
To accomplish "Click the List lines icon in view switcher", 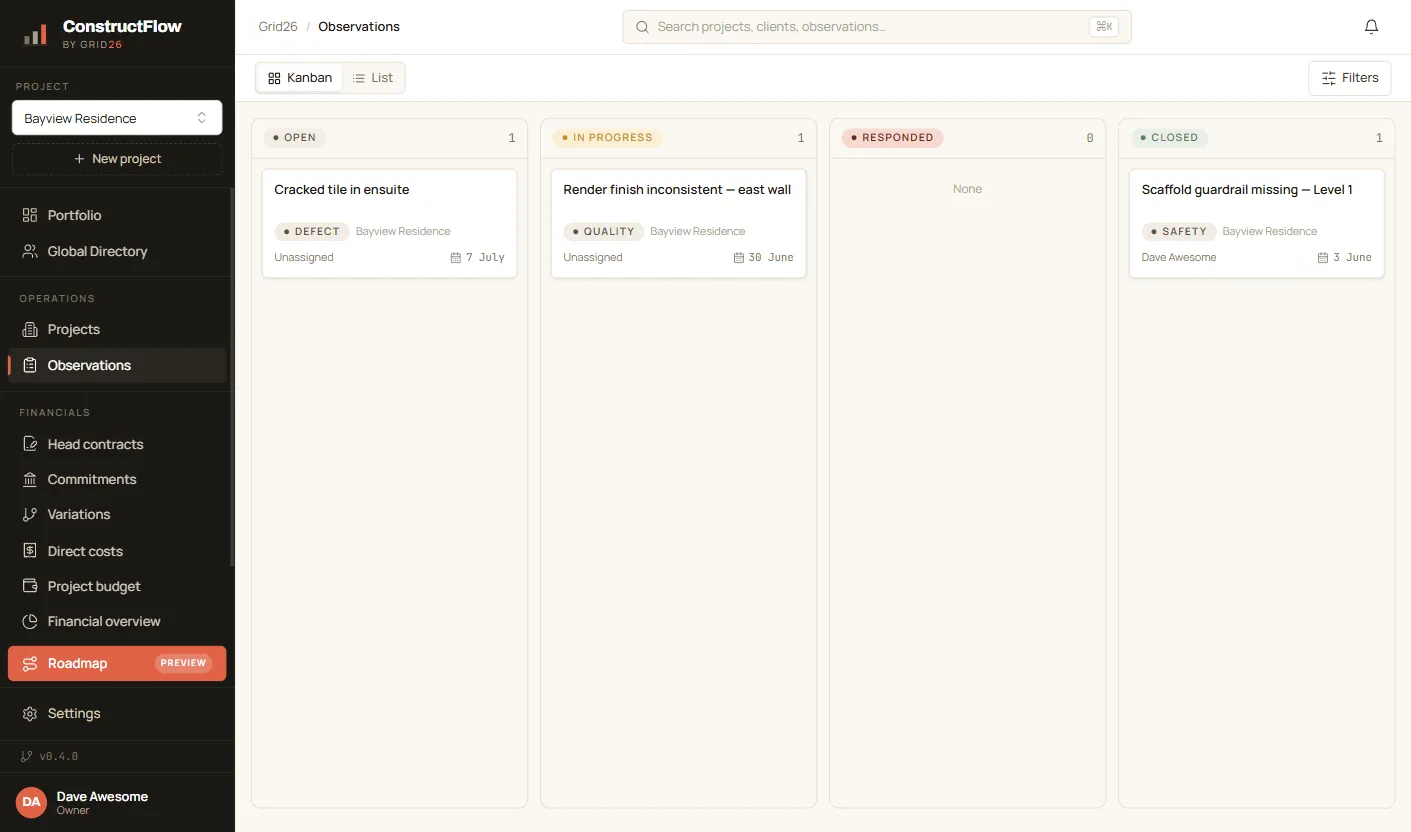I will coord(359,78).
